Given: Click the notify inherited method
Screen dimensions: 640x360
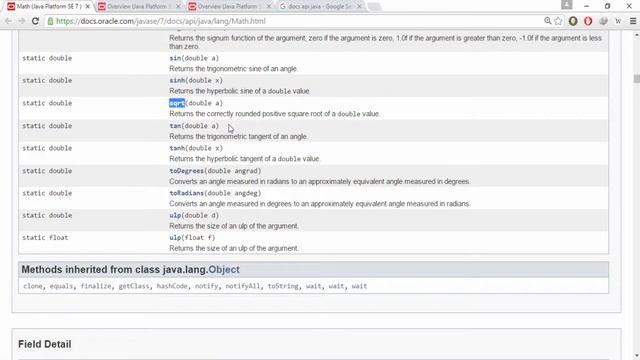Looking at the screenshot, I should pos(206,286).
